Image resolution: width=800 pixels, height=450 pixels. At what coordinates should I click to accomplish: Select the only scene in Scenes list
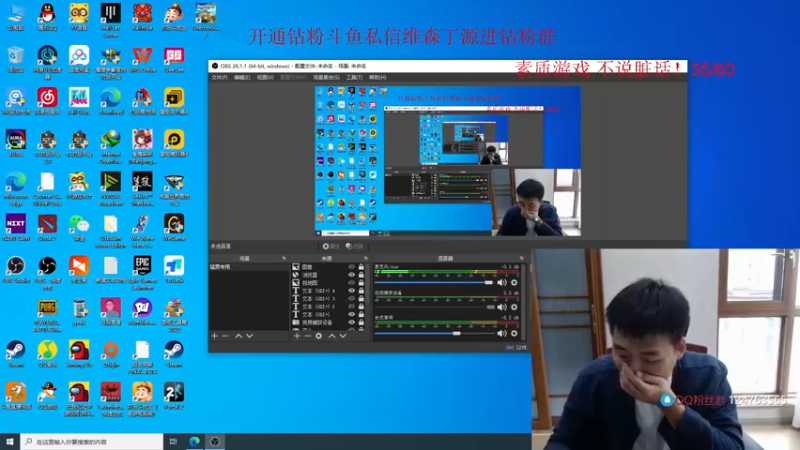248,267
